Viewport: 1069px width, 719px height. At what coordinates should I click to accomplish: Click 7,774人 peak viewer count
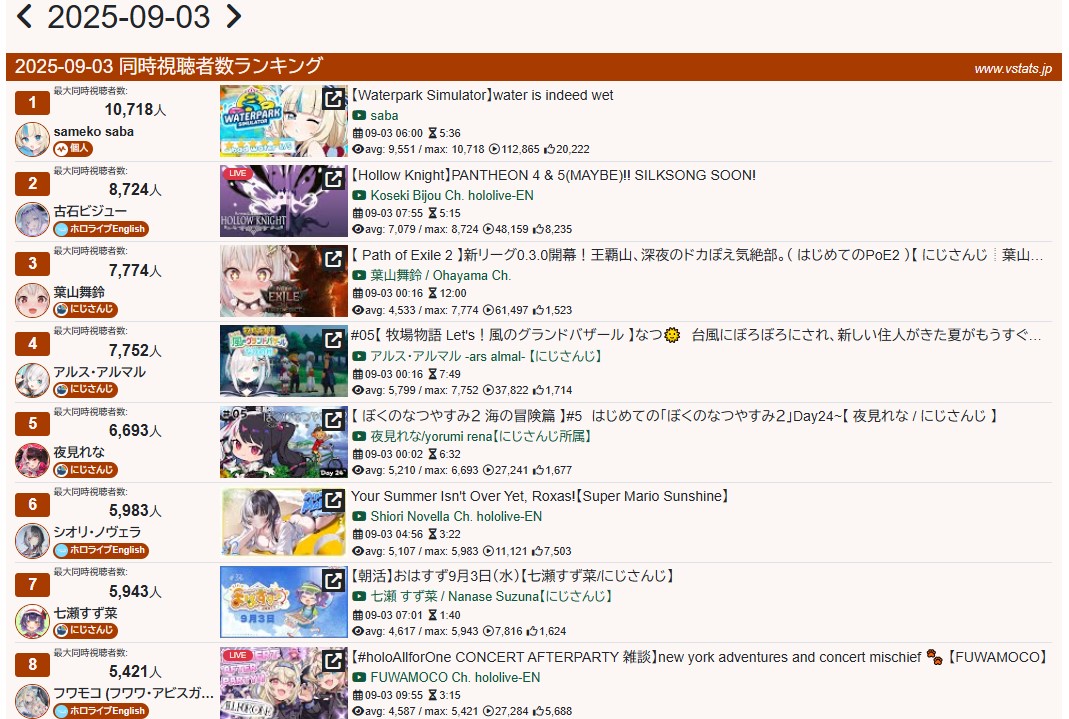pos(135,271)
